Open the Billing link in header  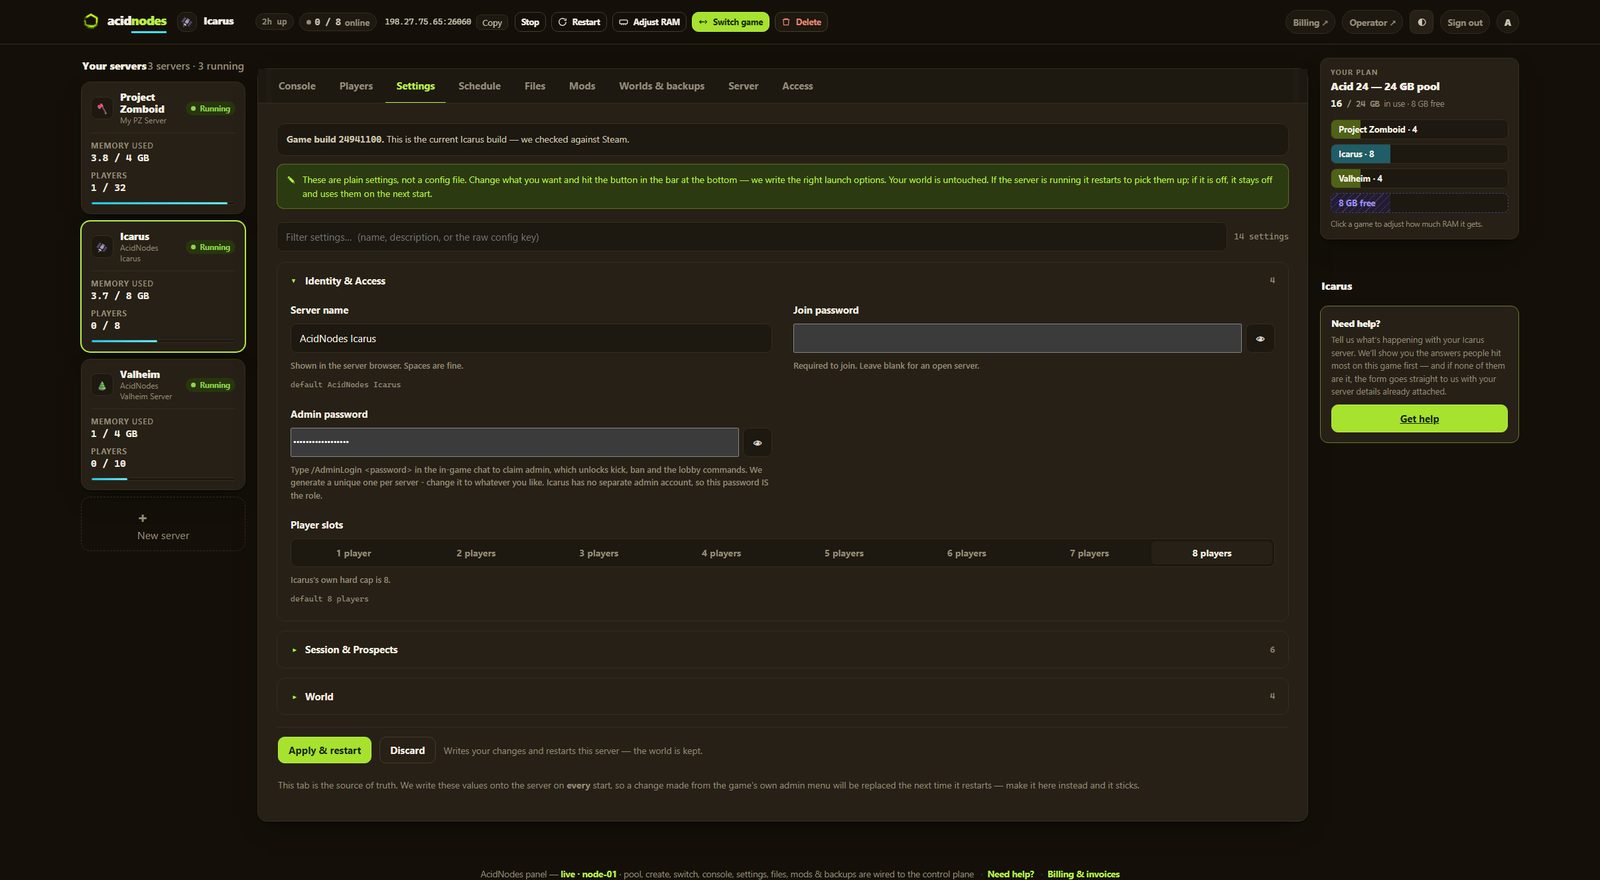coord(1310,22)
